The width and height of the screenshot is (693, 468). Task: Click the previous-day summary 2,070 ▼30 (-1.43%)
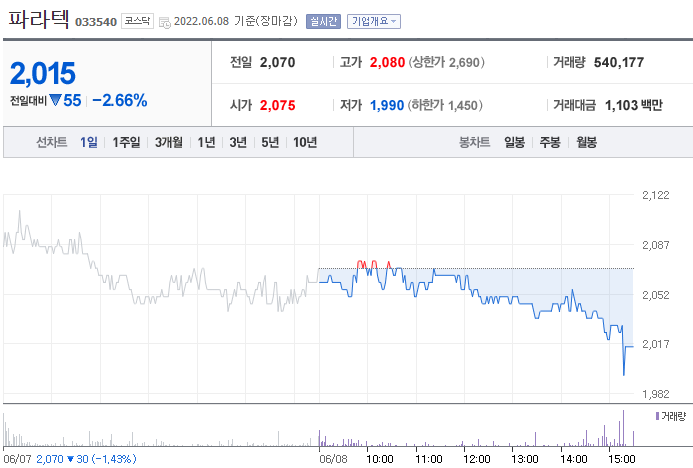tap(86, 459)
